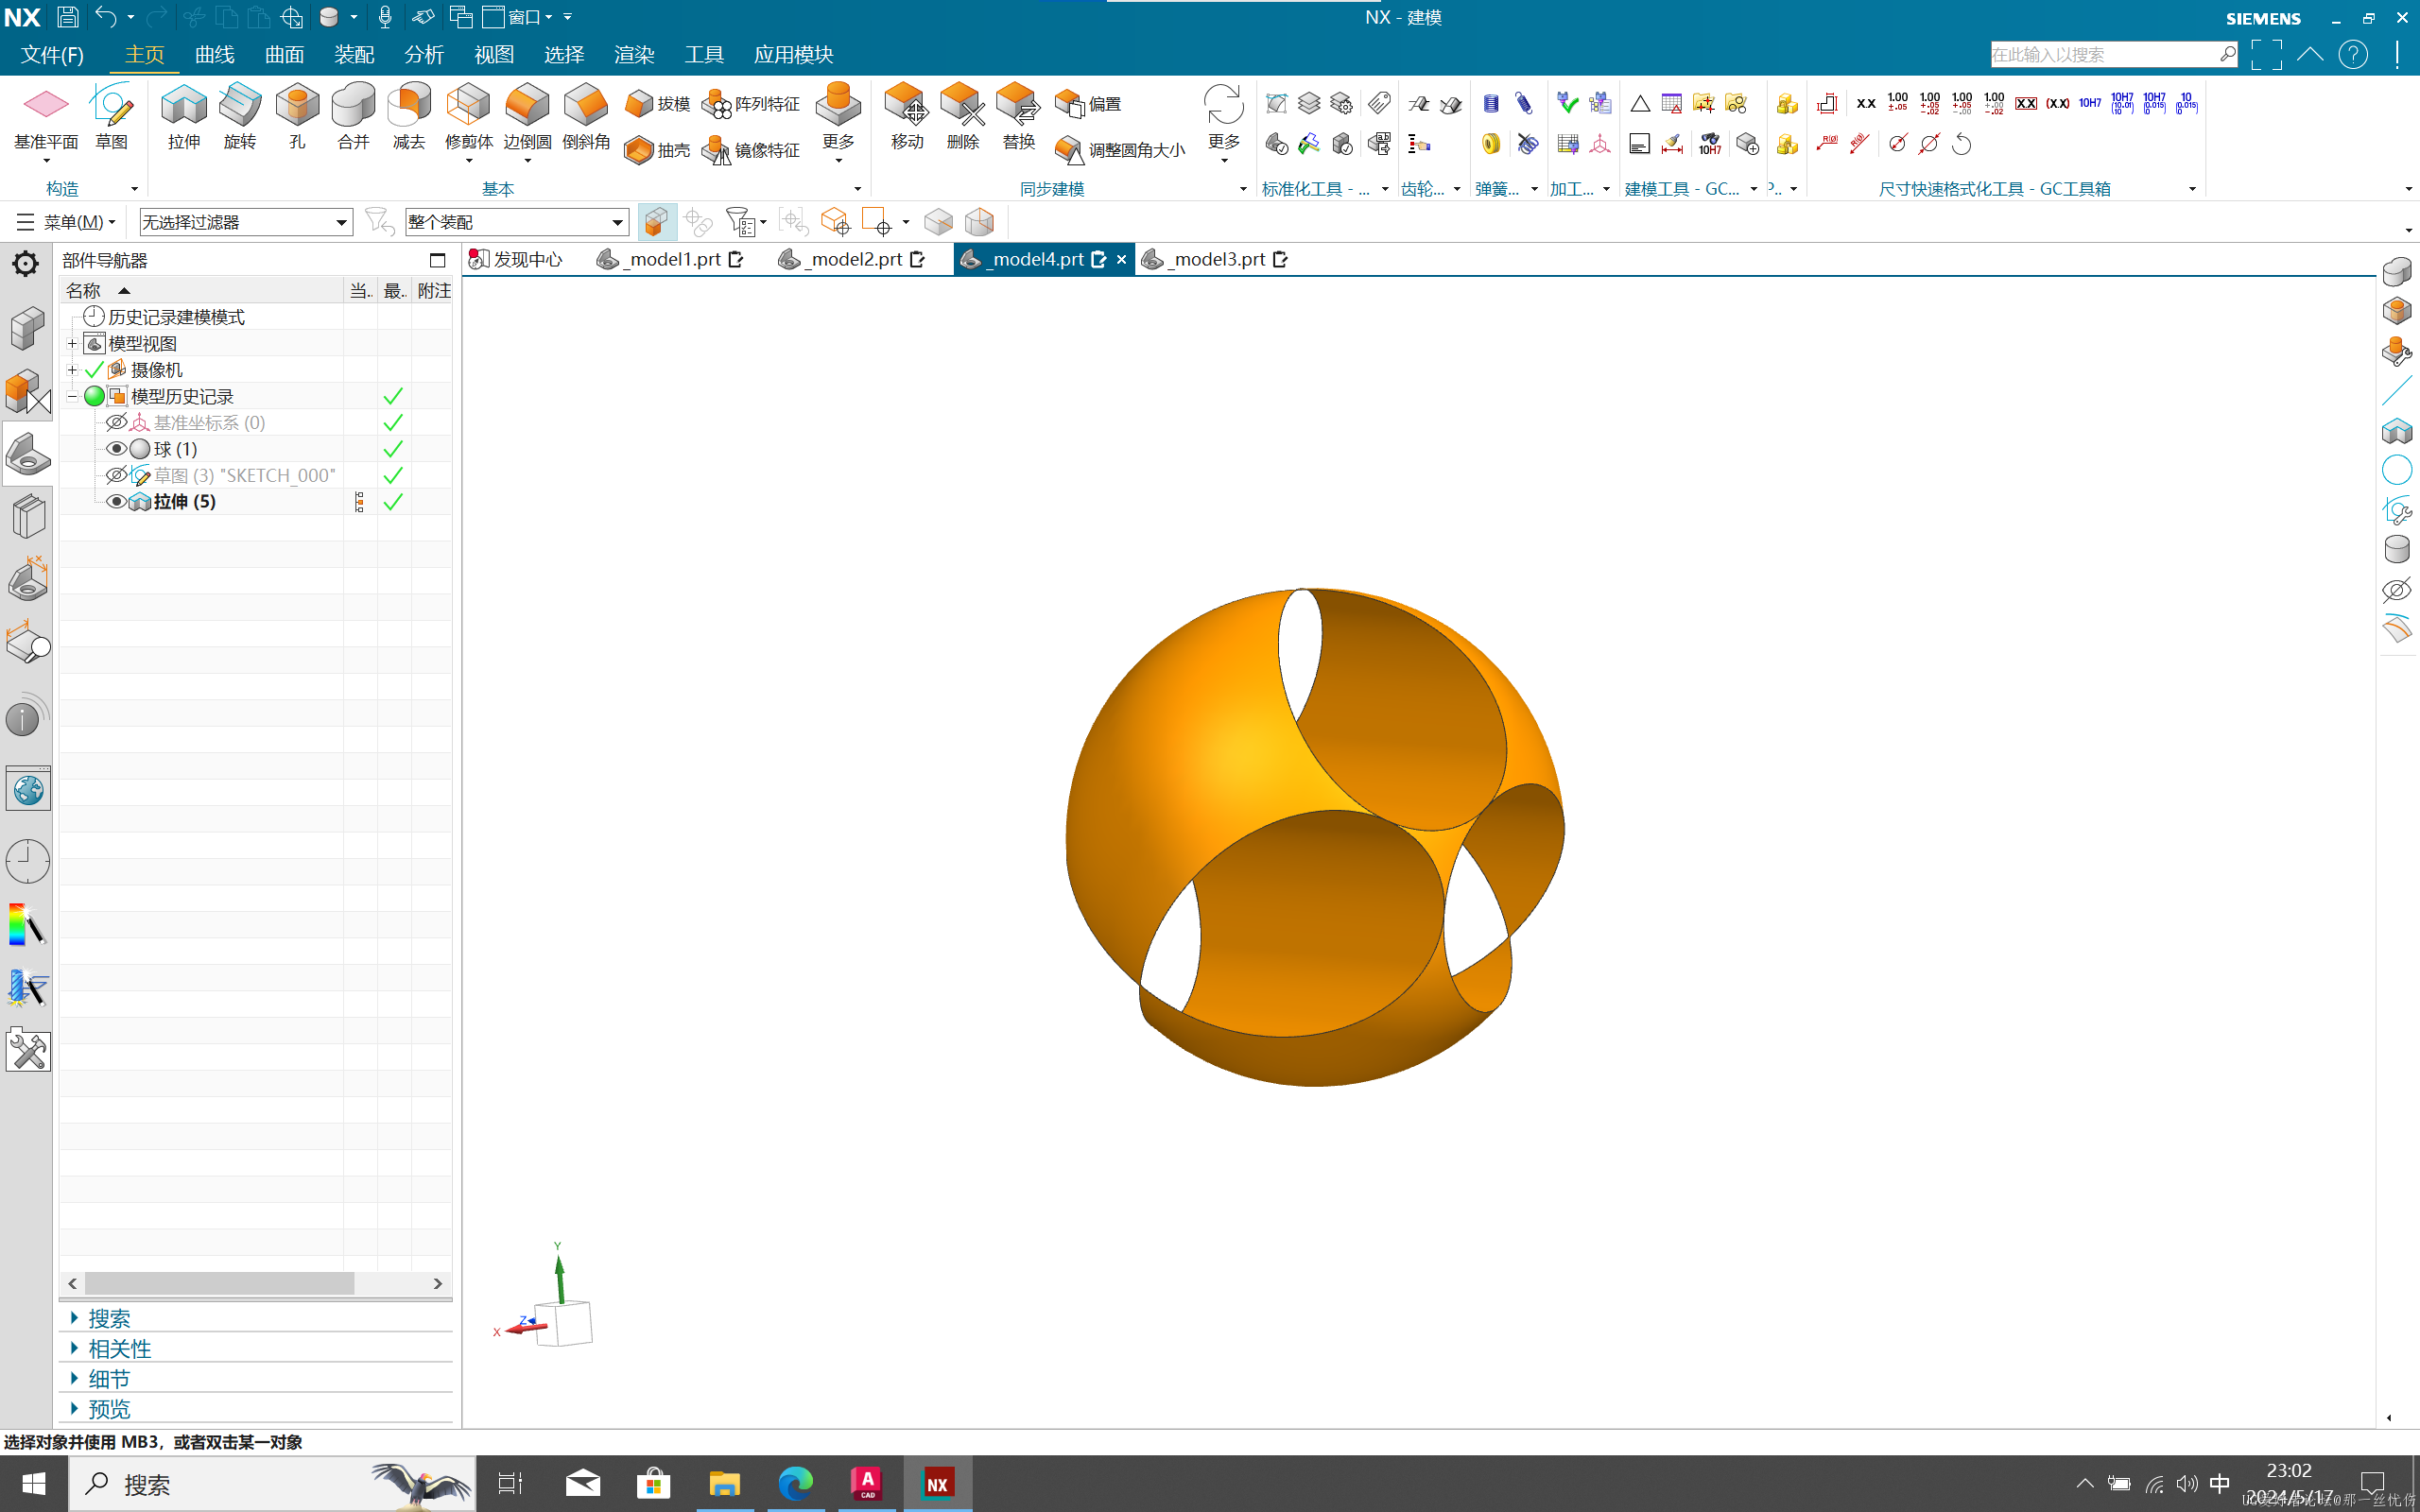This screenshot has width=2420, height=1512.
Task: Switch to the 分析 ribbon tab
Action: point(424,54)
